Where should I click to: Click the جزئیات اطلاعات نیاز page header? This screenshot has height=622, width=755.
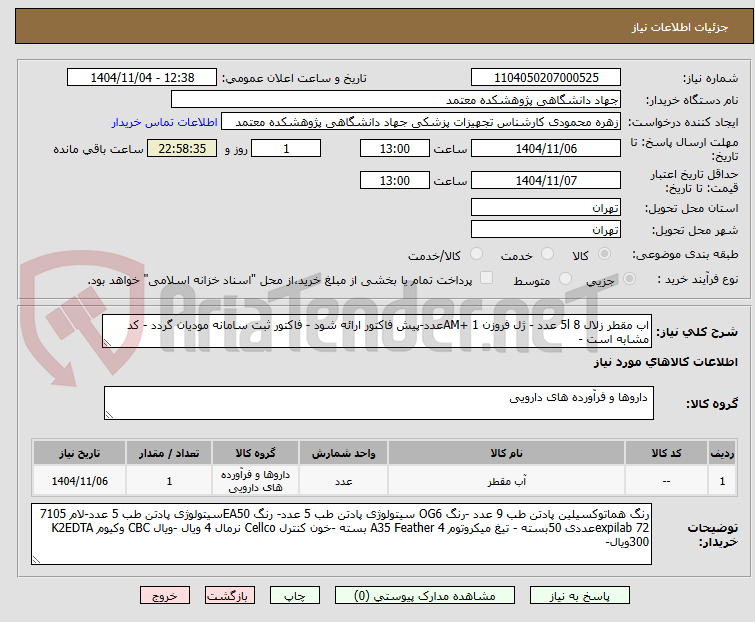tap(679, 27)
